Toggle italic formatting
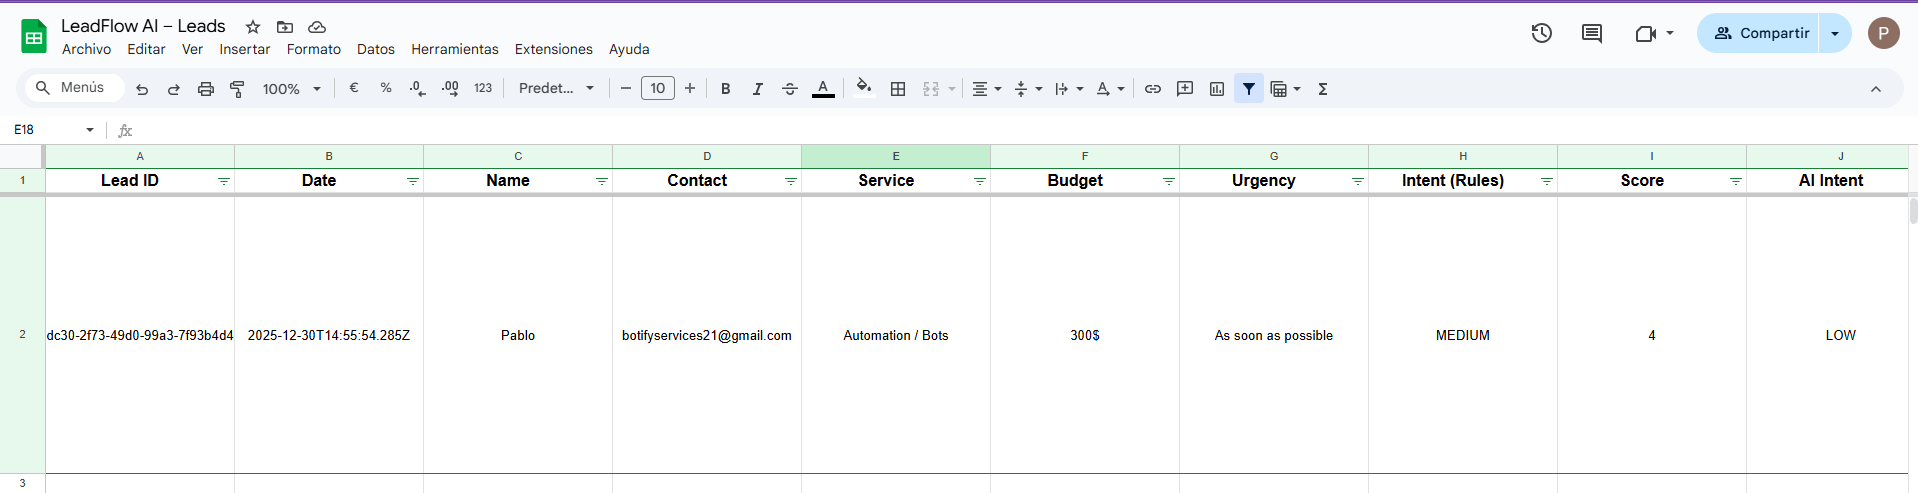The width and height of the screenshot is (1918, 493). tap(758, 89)
